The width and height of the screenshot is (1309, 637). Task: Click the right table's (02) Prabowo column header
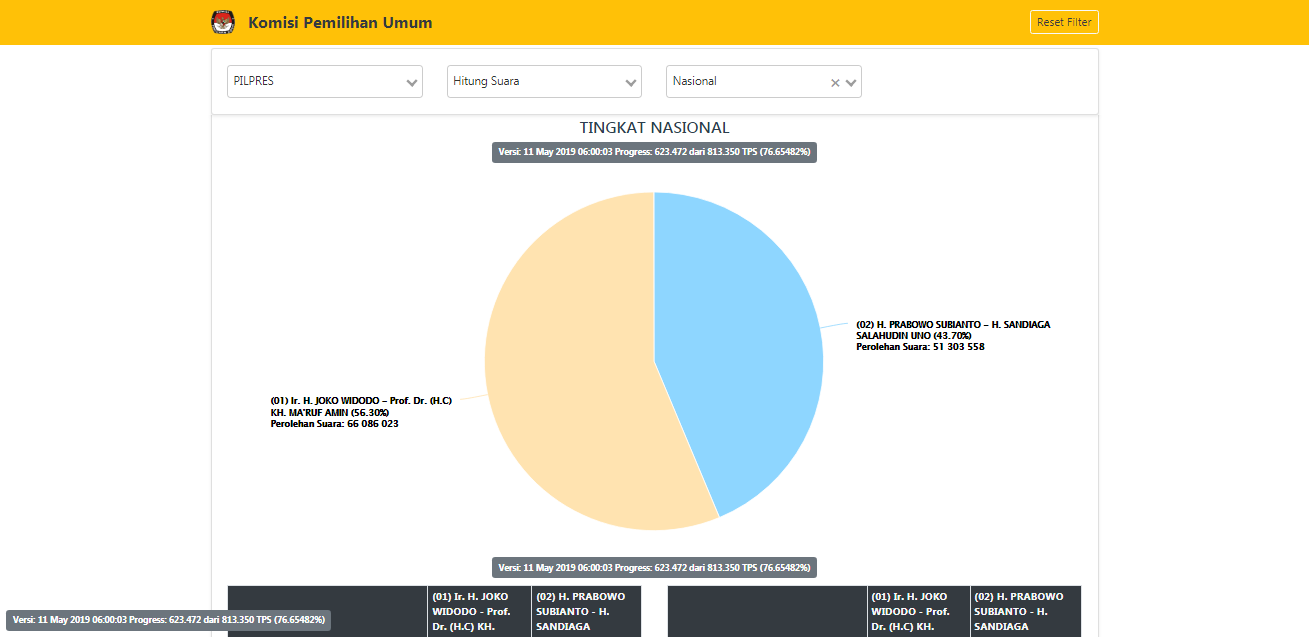tap(1026, 611)
